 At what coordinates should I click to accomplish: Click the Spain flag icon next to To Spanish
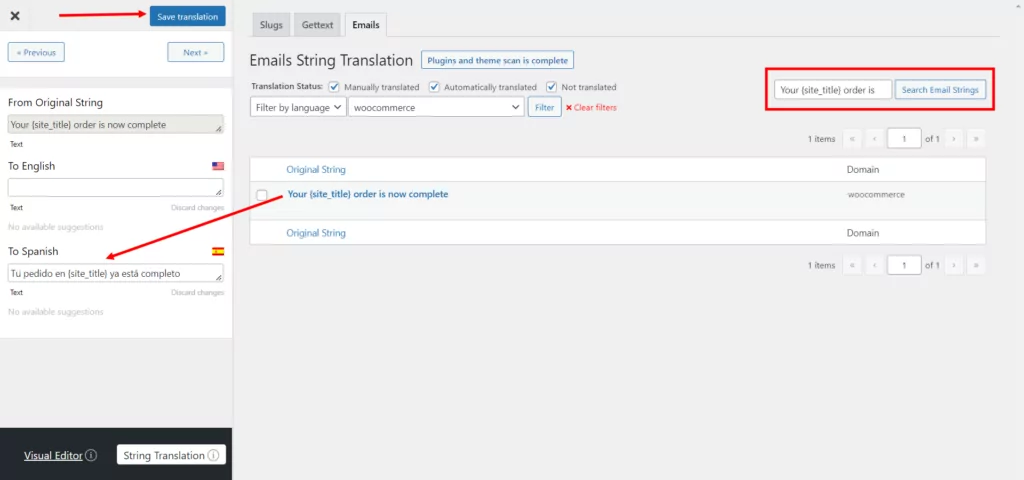218,251
